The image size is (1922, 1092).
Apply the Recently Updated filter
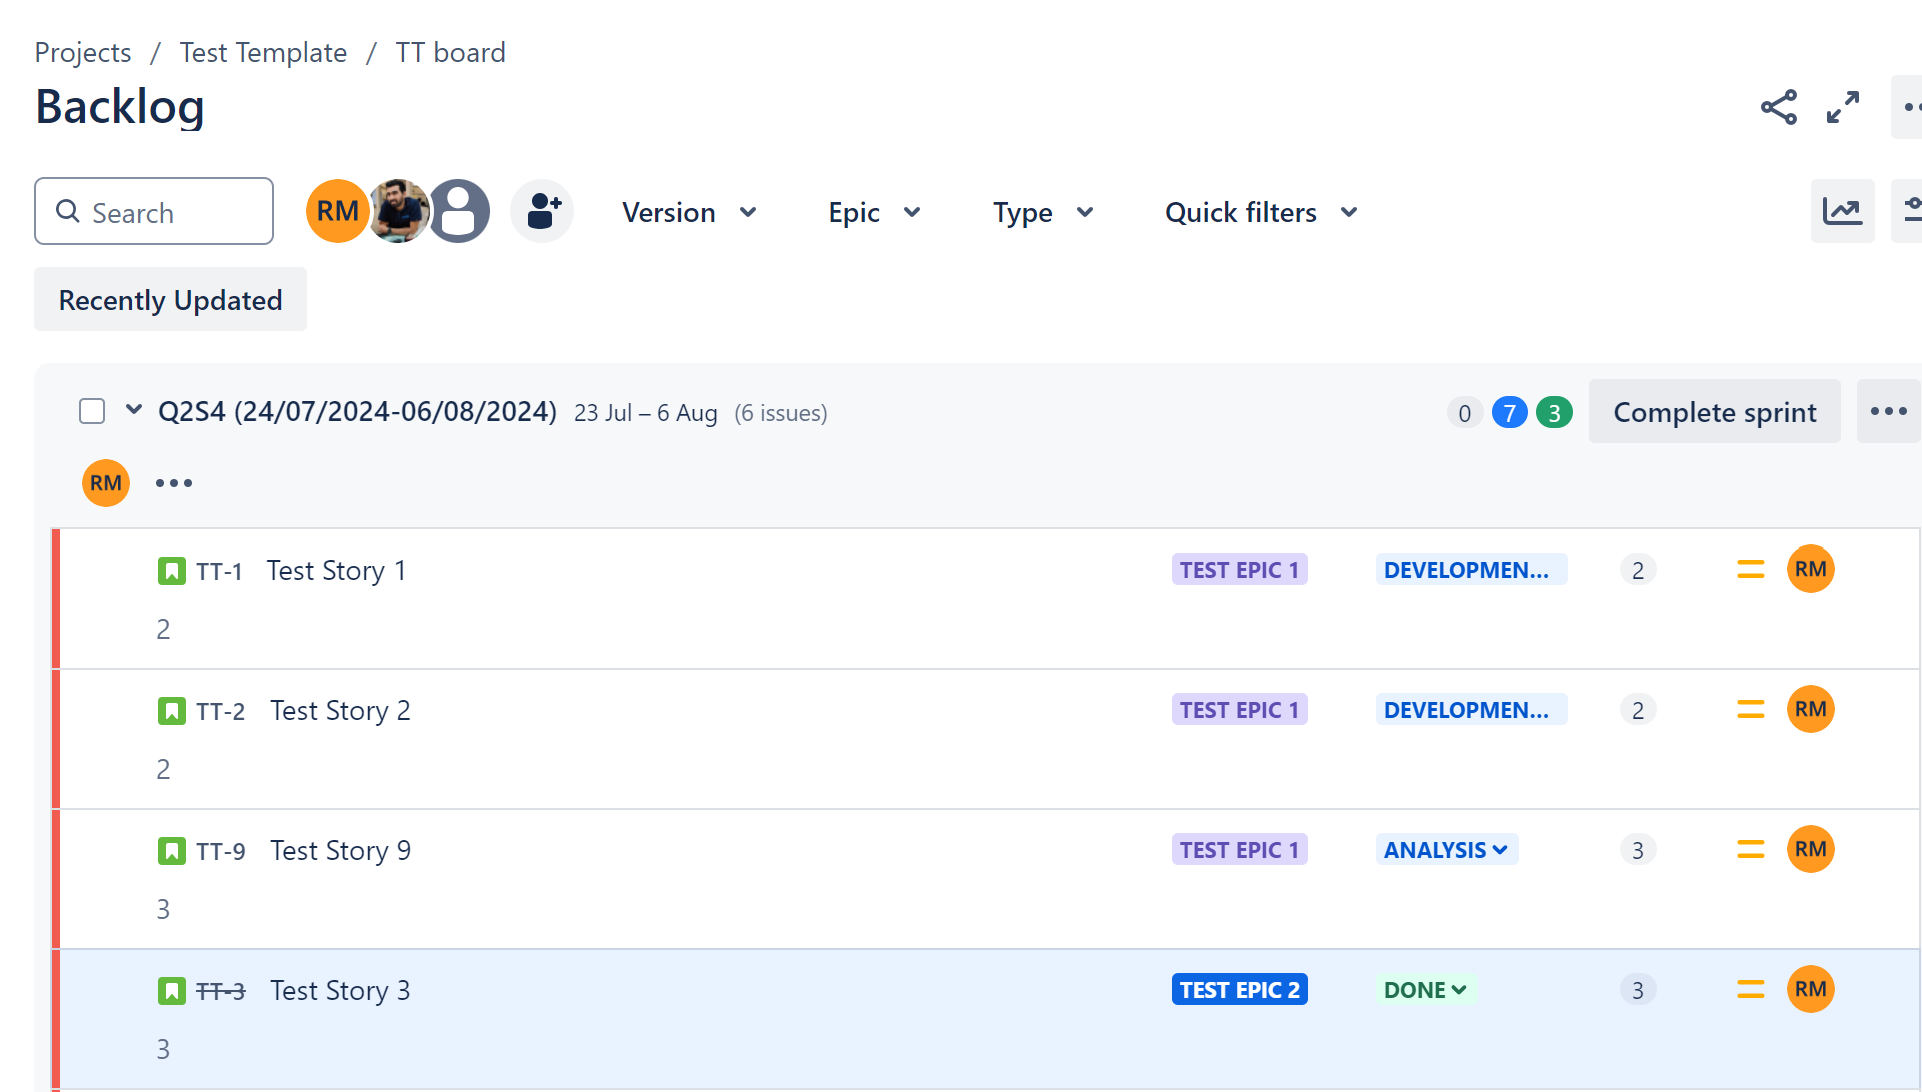(x=170, y=299)
